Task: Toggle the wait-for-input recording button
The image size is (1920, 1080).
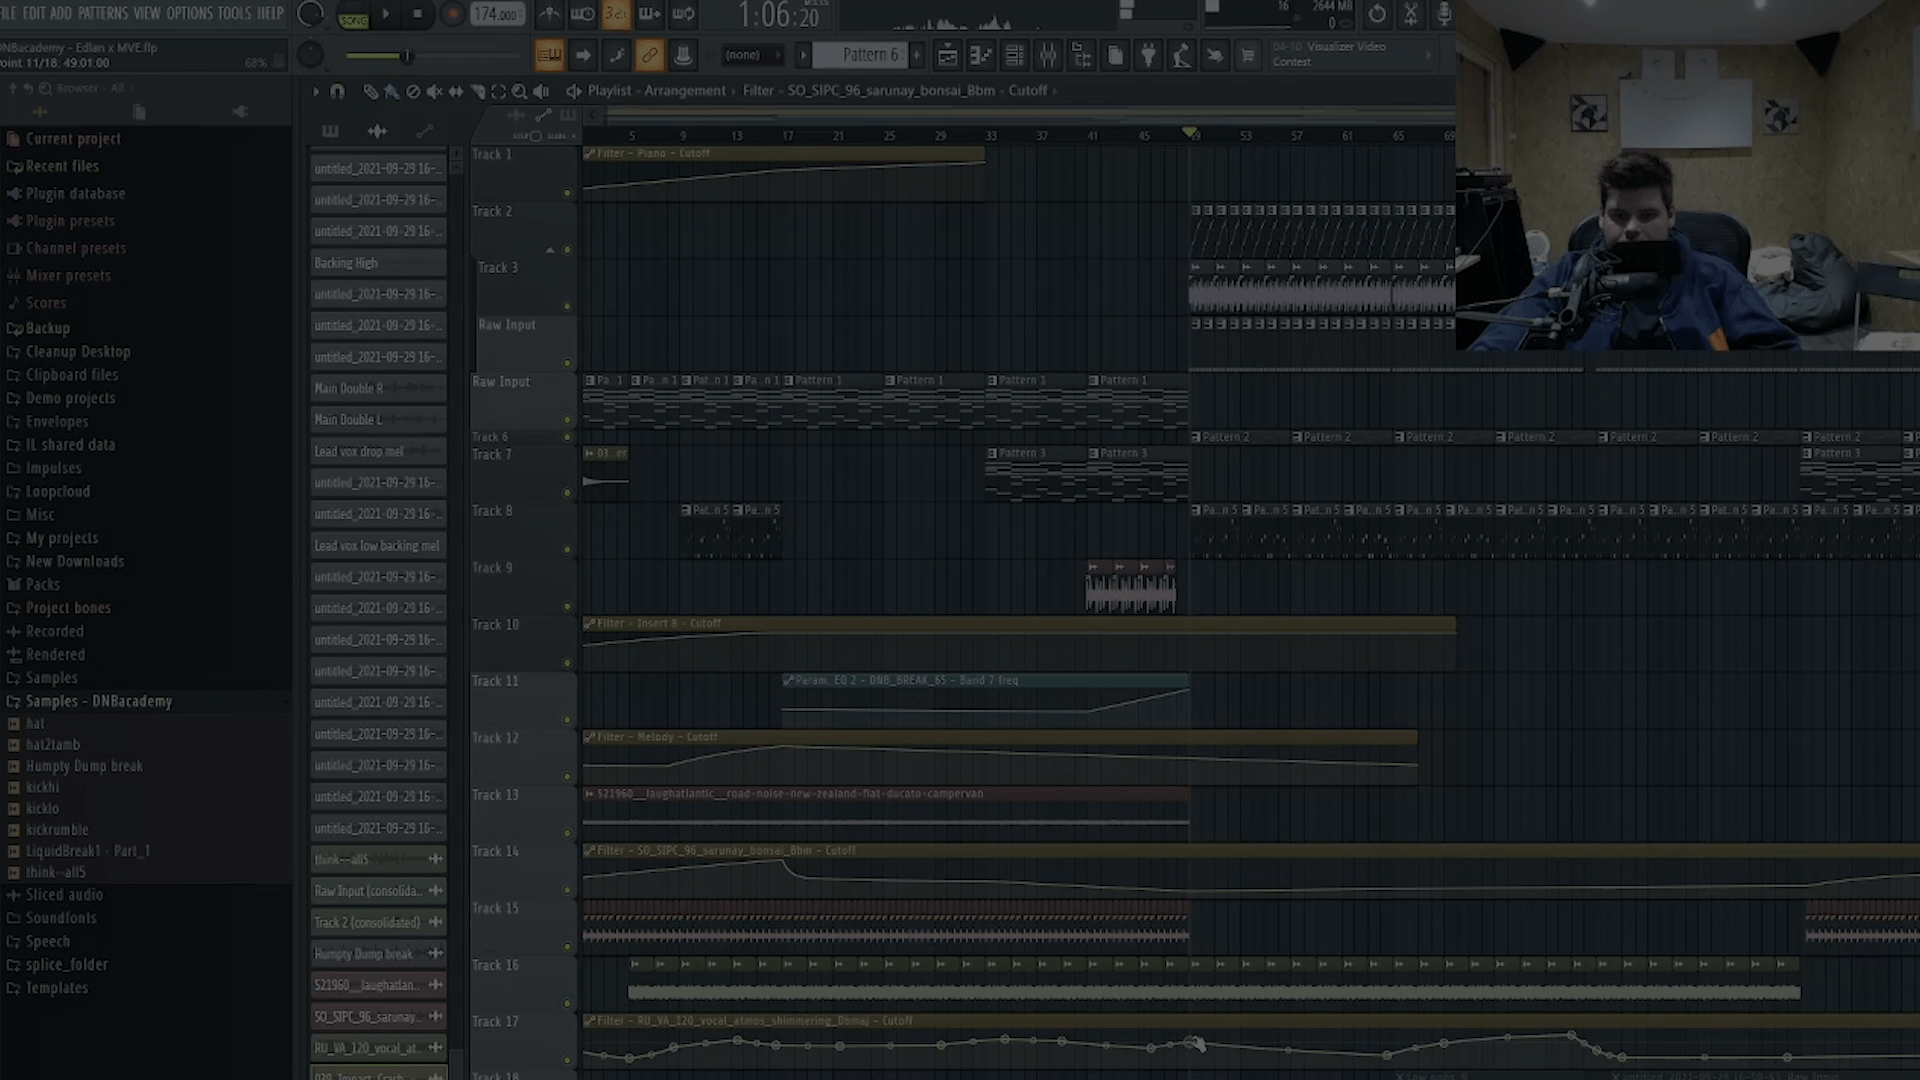Action: (582, 14)
